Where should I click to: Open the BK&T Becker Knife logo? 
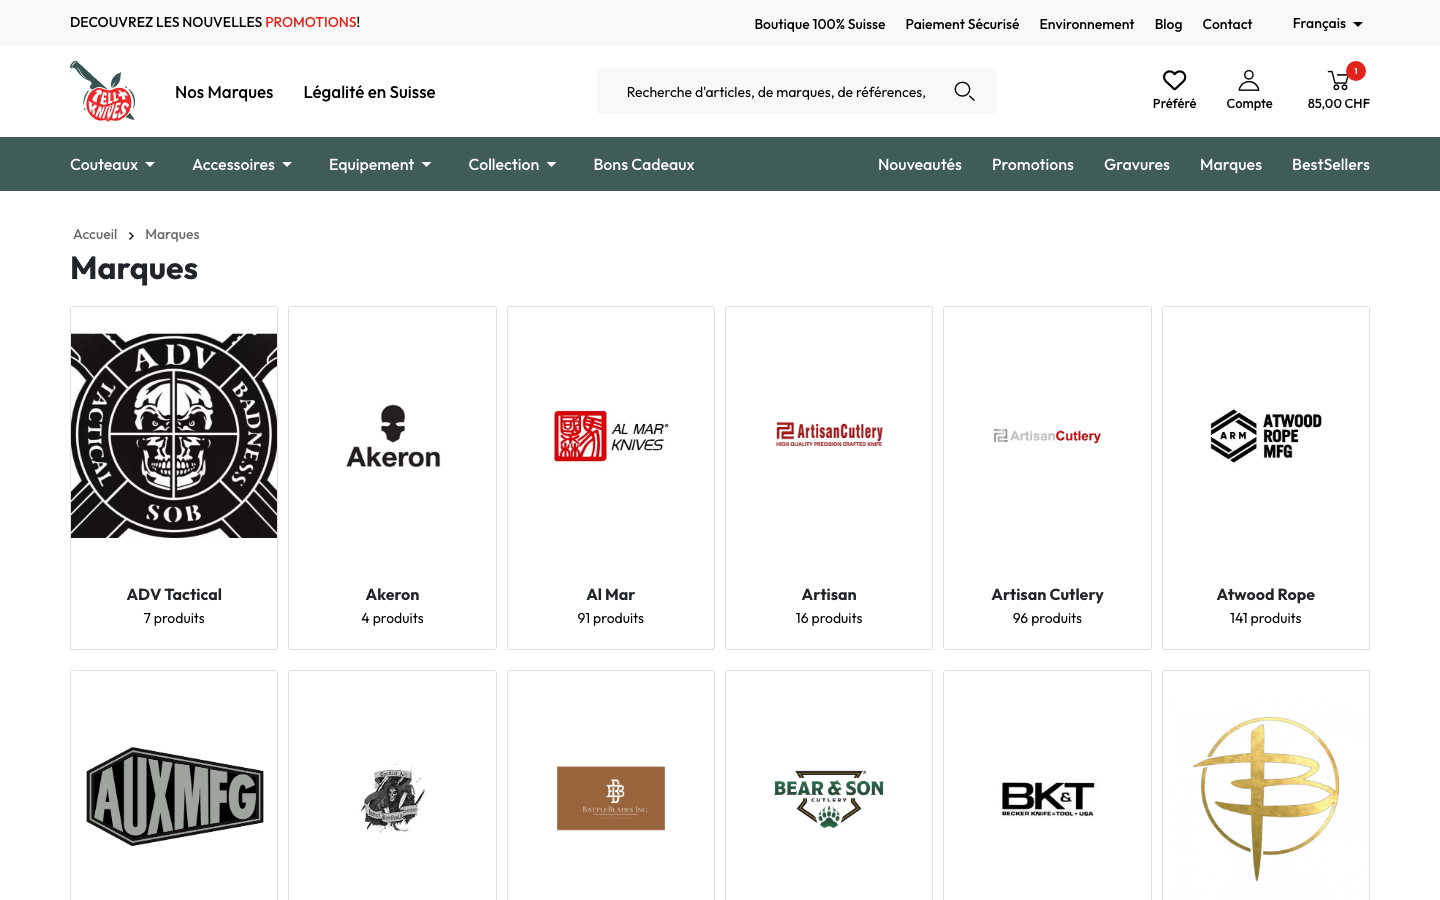click(1047, 798)
